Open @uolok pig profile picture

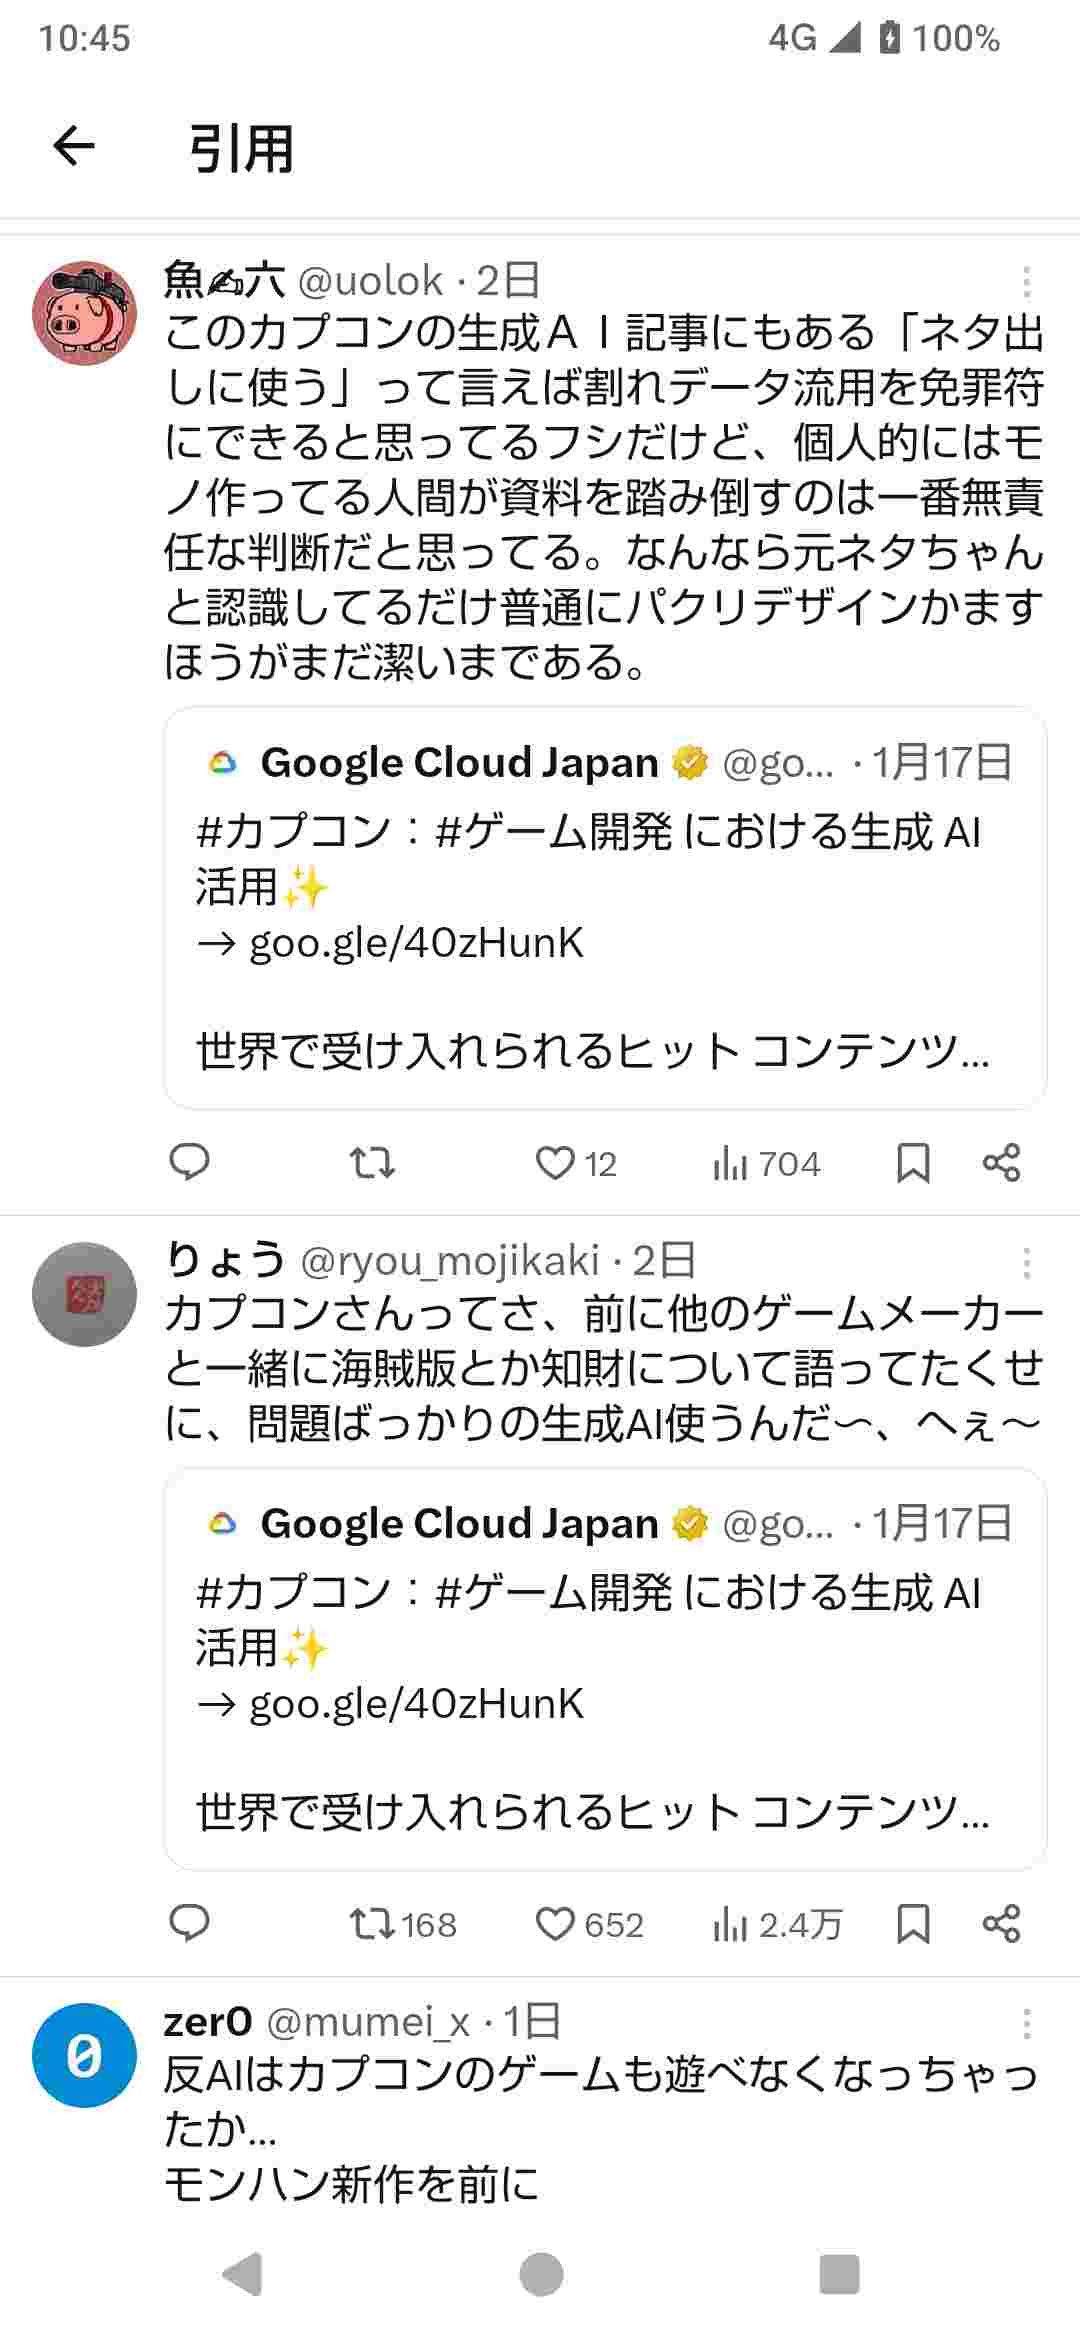85,313
